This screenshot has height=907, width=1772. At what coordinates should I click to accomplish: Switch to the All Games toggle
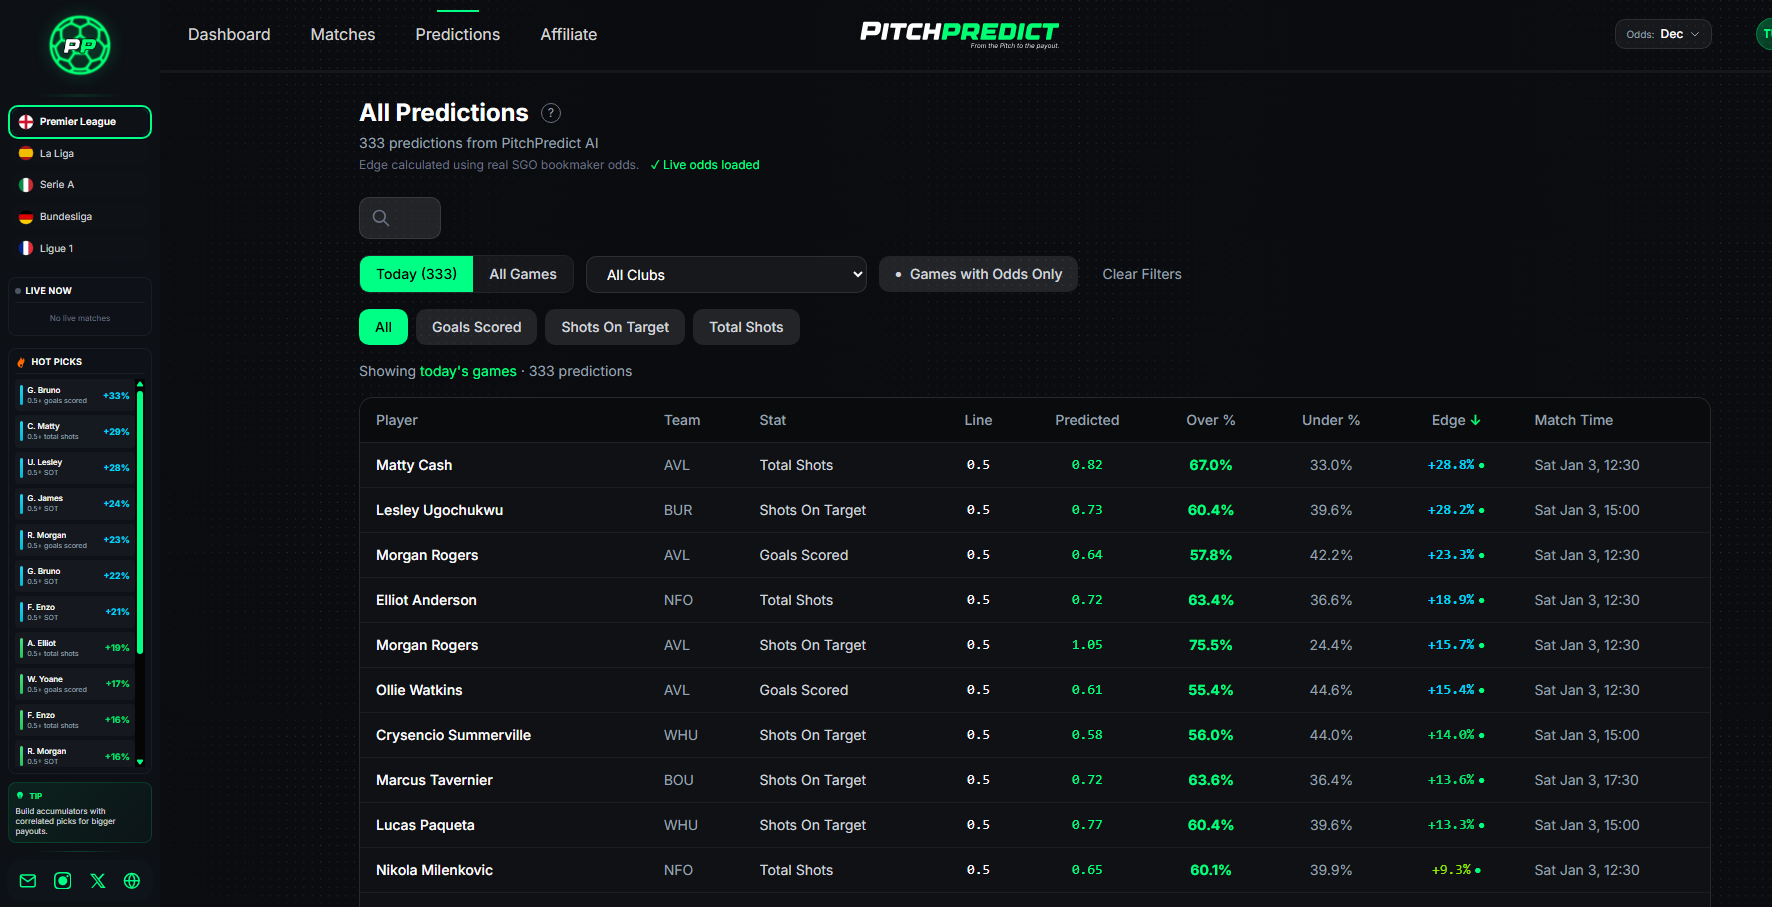coord(522,274)
